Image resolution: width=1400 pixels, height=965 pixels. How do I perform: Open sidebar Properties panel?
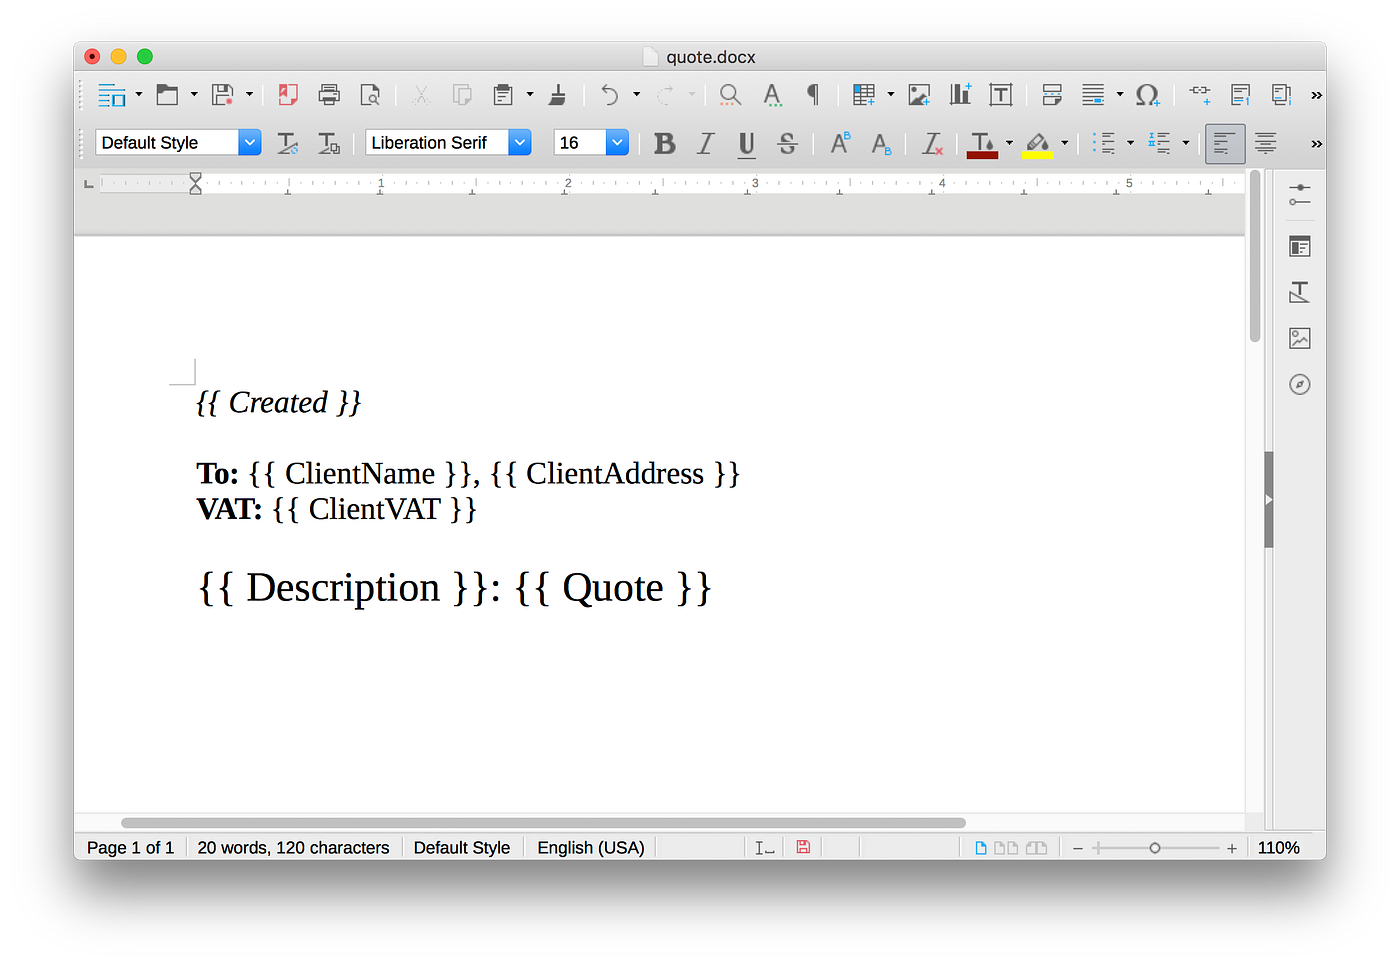[1299, 194]
